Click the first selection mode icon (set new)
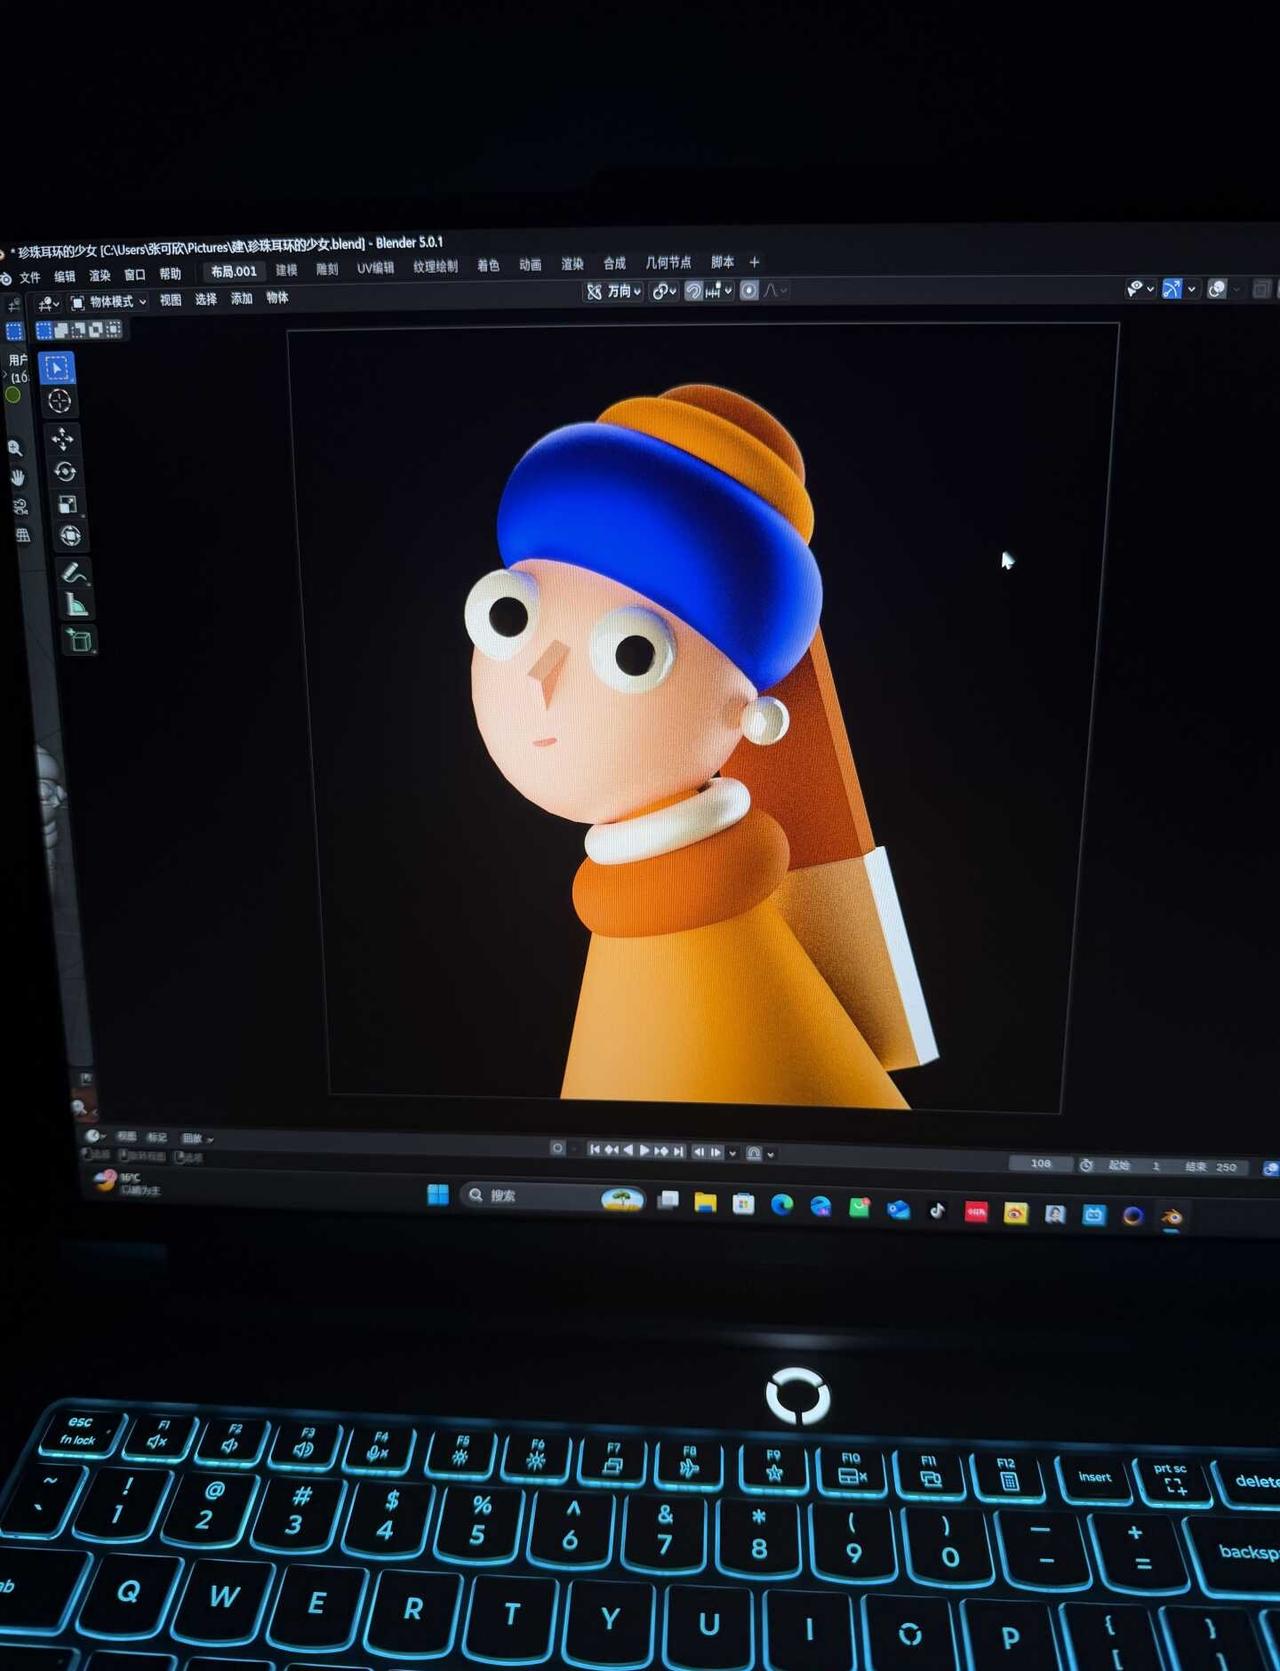Image resolution: width=1280 pixels, height=1671 pixels. point(44,329)
